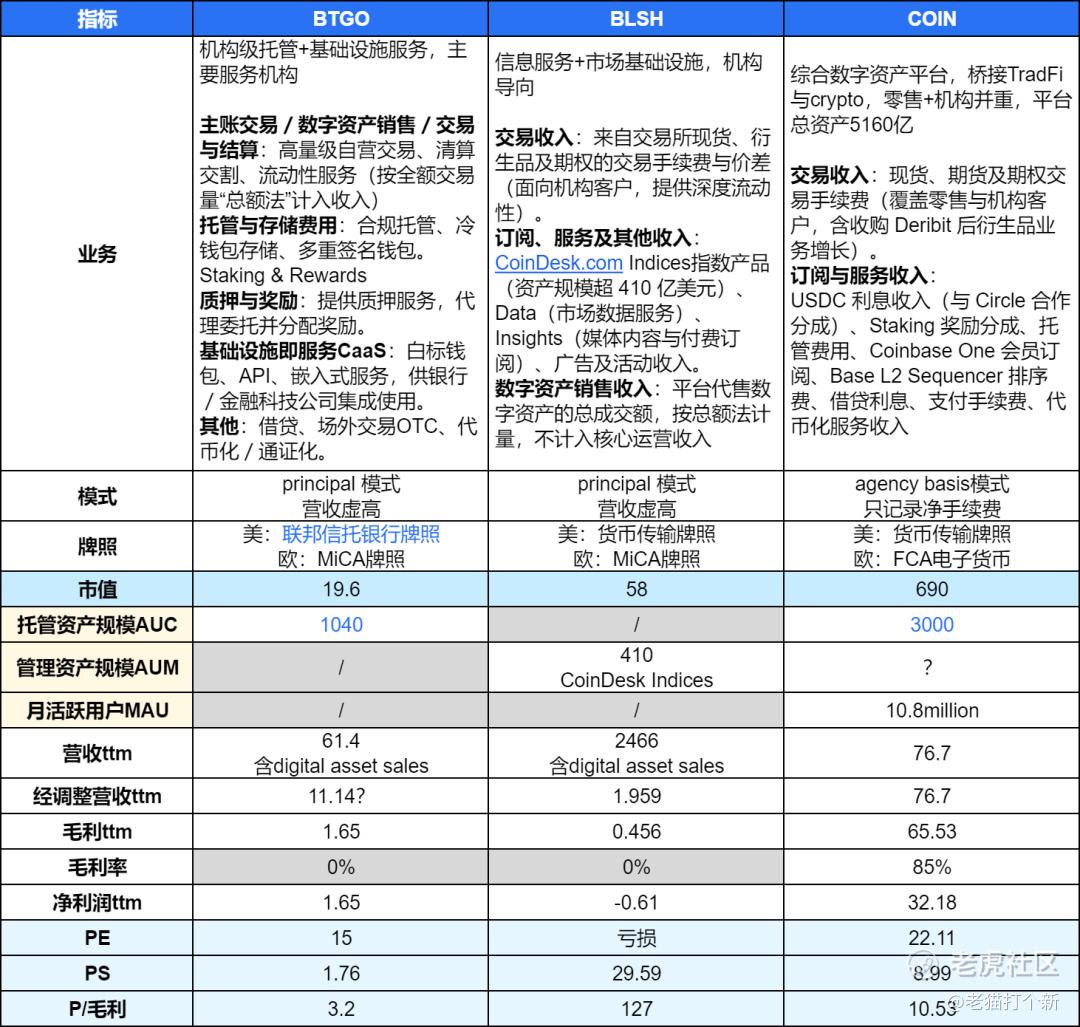Select BLSH revenue cell 2466

pos(636,753)
